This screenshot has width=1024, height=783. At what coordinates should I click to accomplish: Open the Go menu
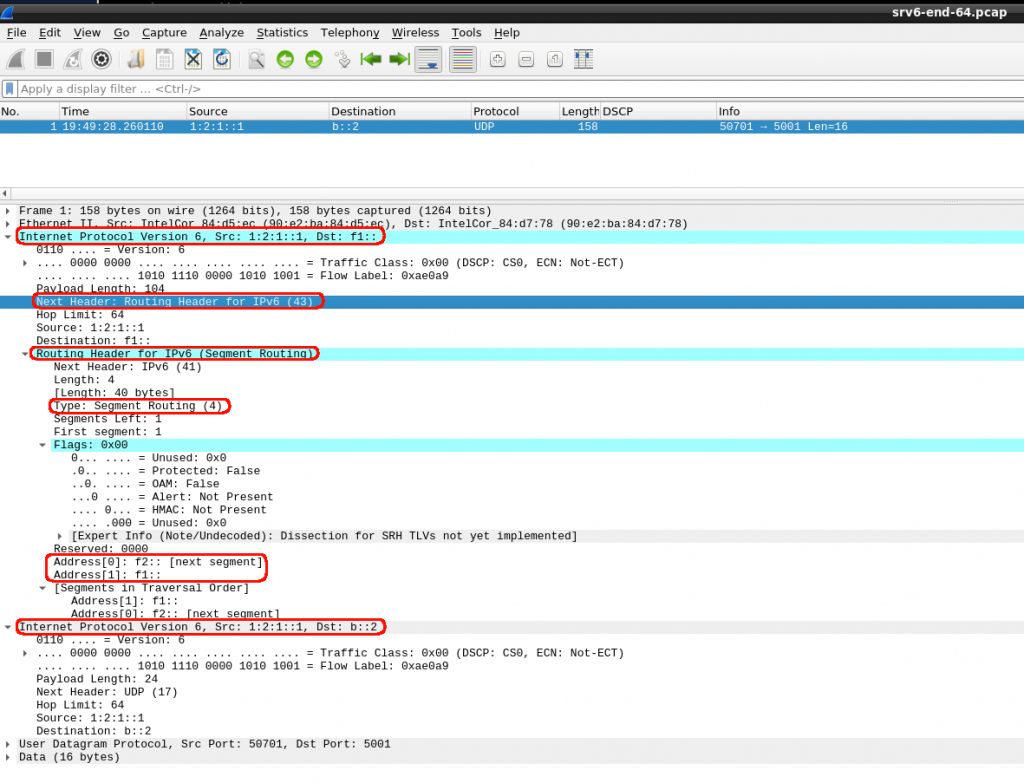[121, 33]
